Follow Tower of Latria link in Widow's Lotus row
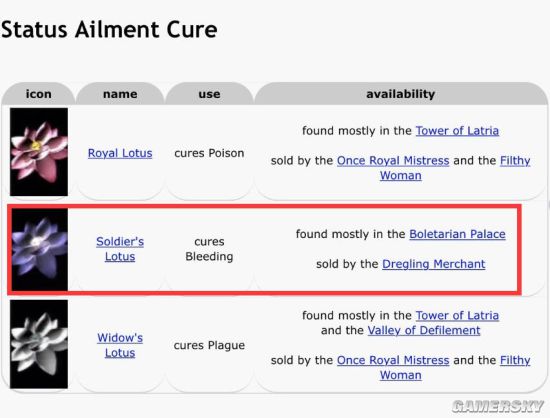550x418 pixels. pos(457,316)
